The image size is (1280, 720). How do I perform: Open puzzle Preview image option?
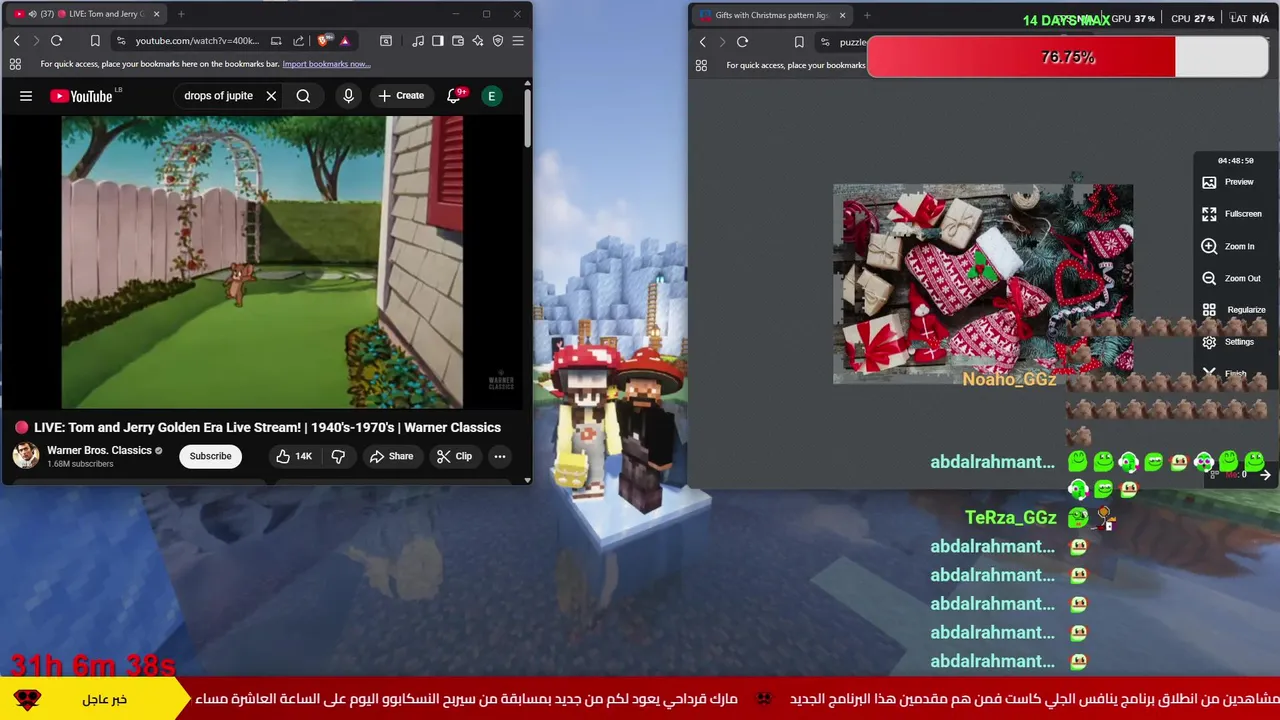coord(1230,182)
